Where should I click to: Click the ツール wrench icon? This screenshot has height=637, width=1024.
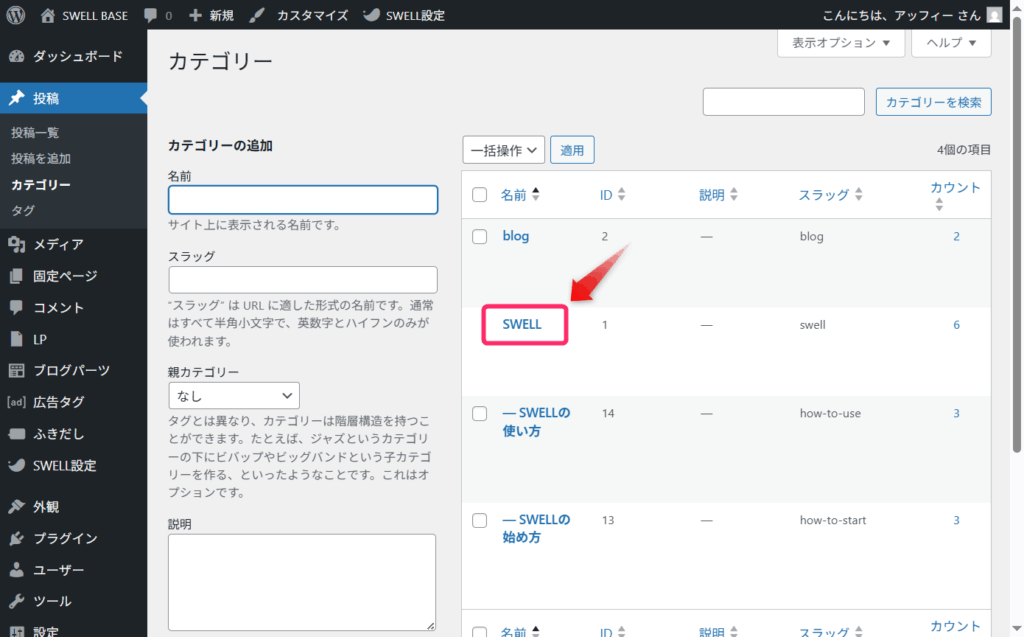[16, 601]
